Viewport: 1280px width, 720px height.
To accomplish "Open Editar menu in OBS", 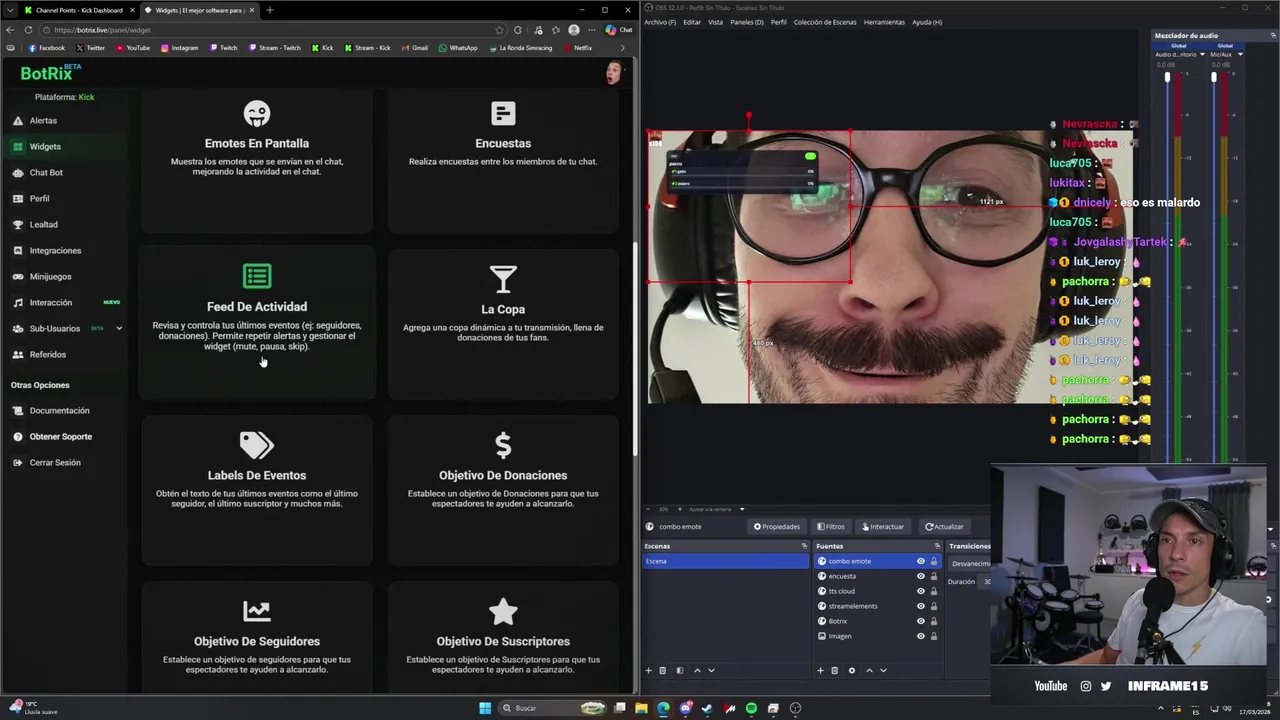I will click(692, 22).
